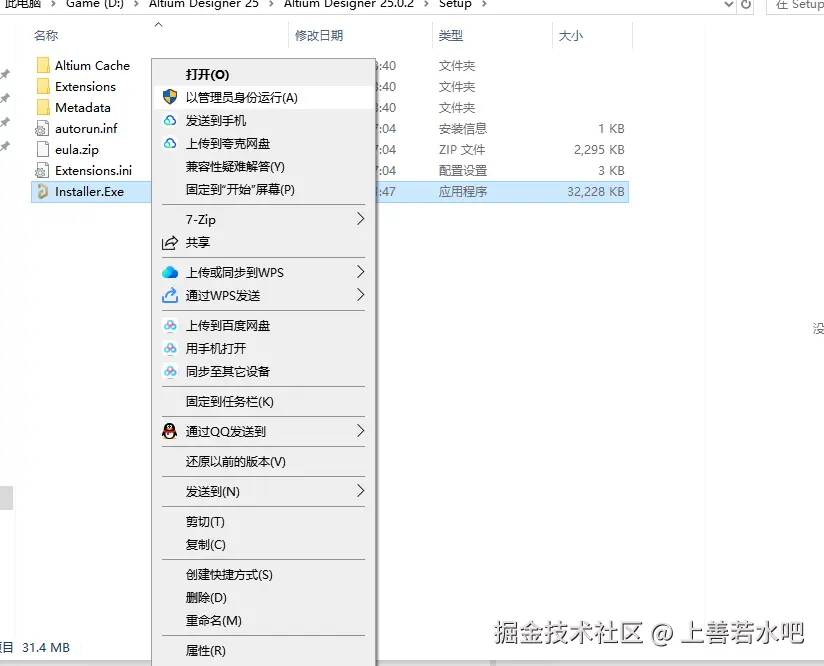This screenshot has height=666, width=824.
Task: Click the Setup search input field
Action: pyautogui.click(x=795, y=5)
